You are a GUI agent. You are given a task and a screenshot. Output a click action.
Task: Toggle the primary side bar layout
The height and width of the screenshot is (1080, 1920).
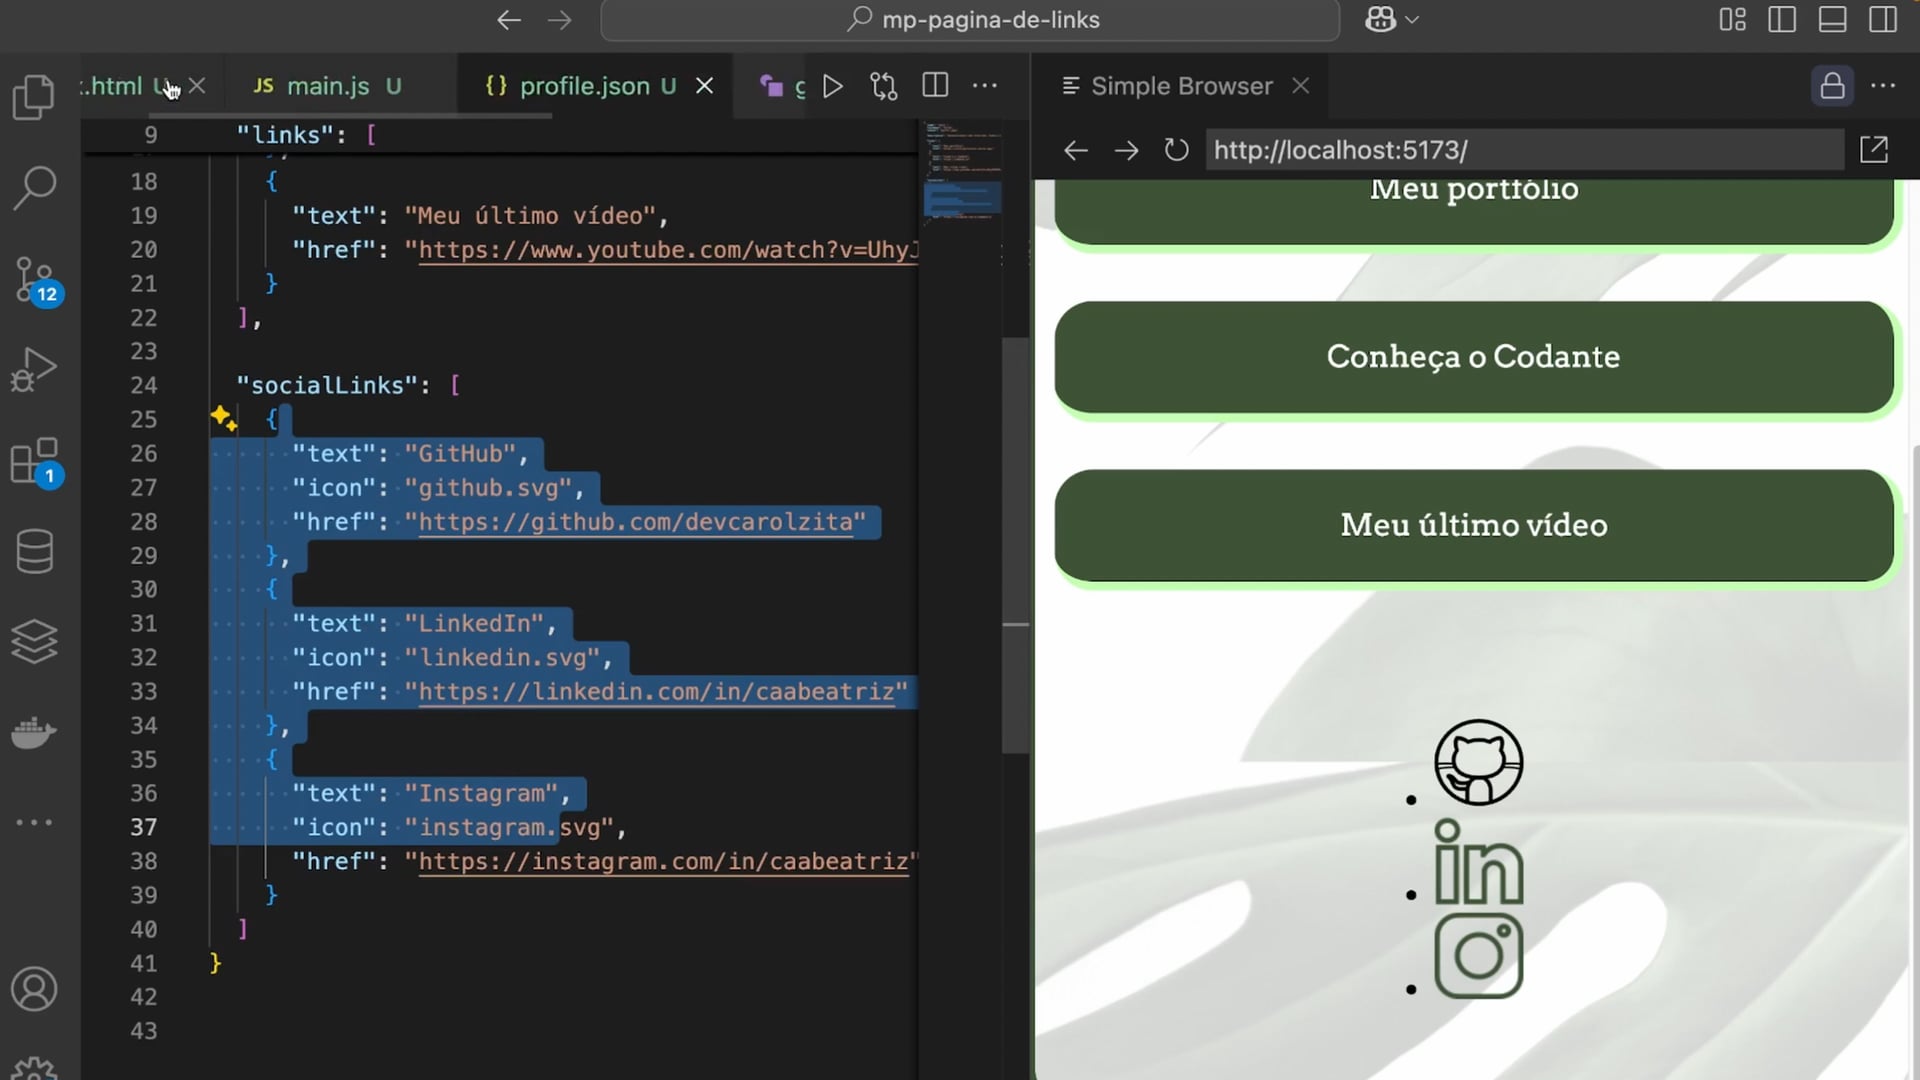tap(1782, 20)
